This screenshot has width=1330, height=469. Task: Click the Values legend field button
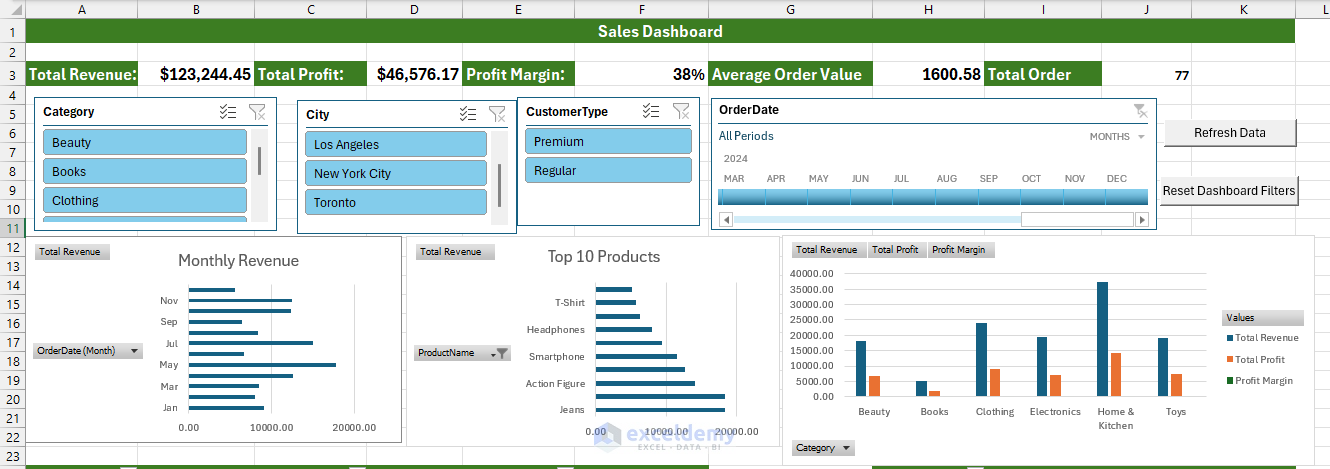click(1263, 318)
